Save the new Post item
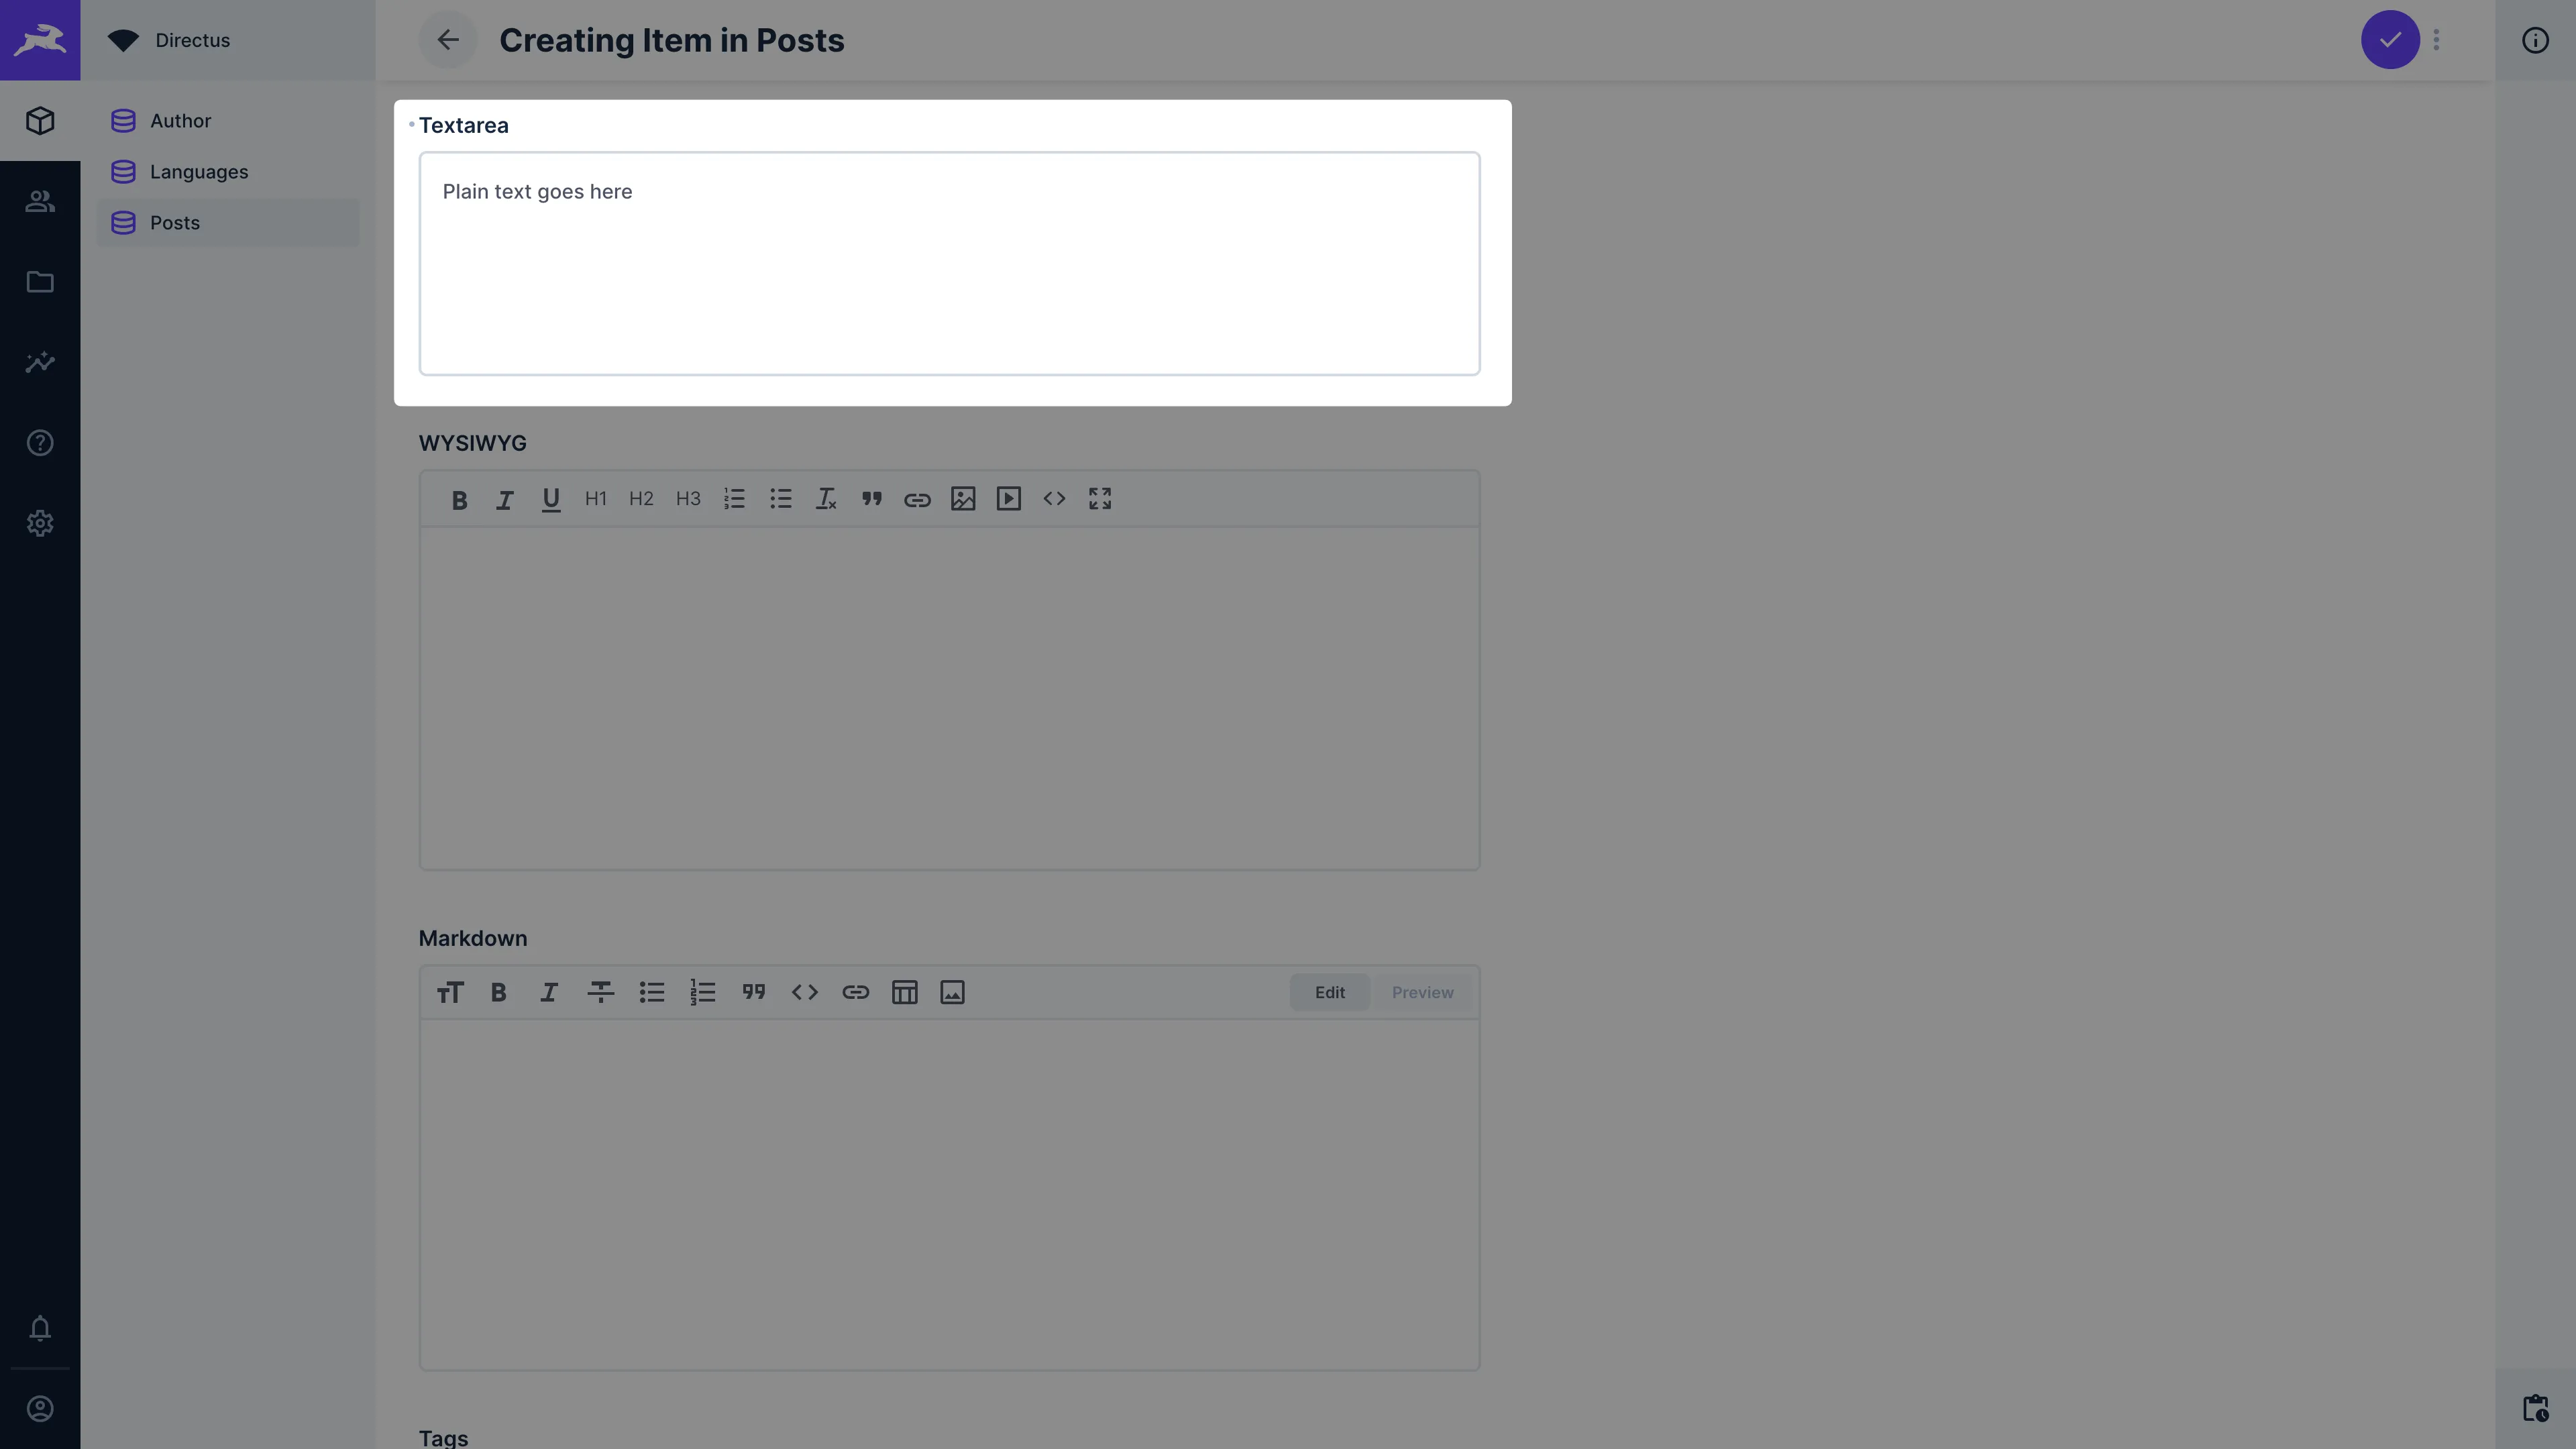The image size is (2576, 1449). (2390, 39)
